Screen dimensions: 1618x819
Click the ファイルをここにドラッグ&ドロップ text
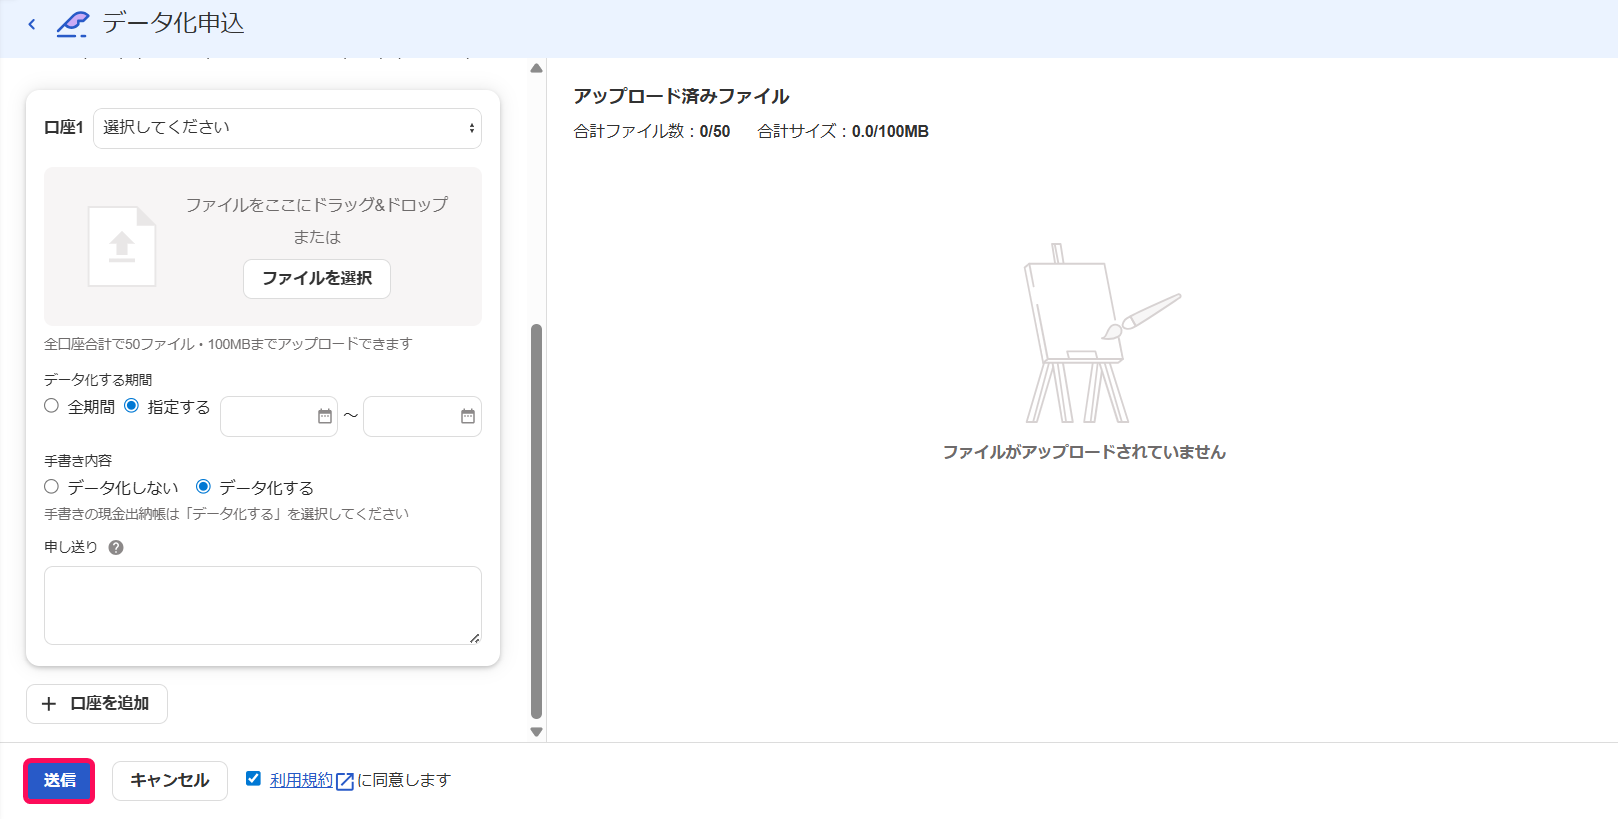coord(317,205)
